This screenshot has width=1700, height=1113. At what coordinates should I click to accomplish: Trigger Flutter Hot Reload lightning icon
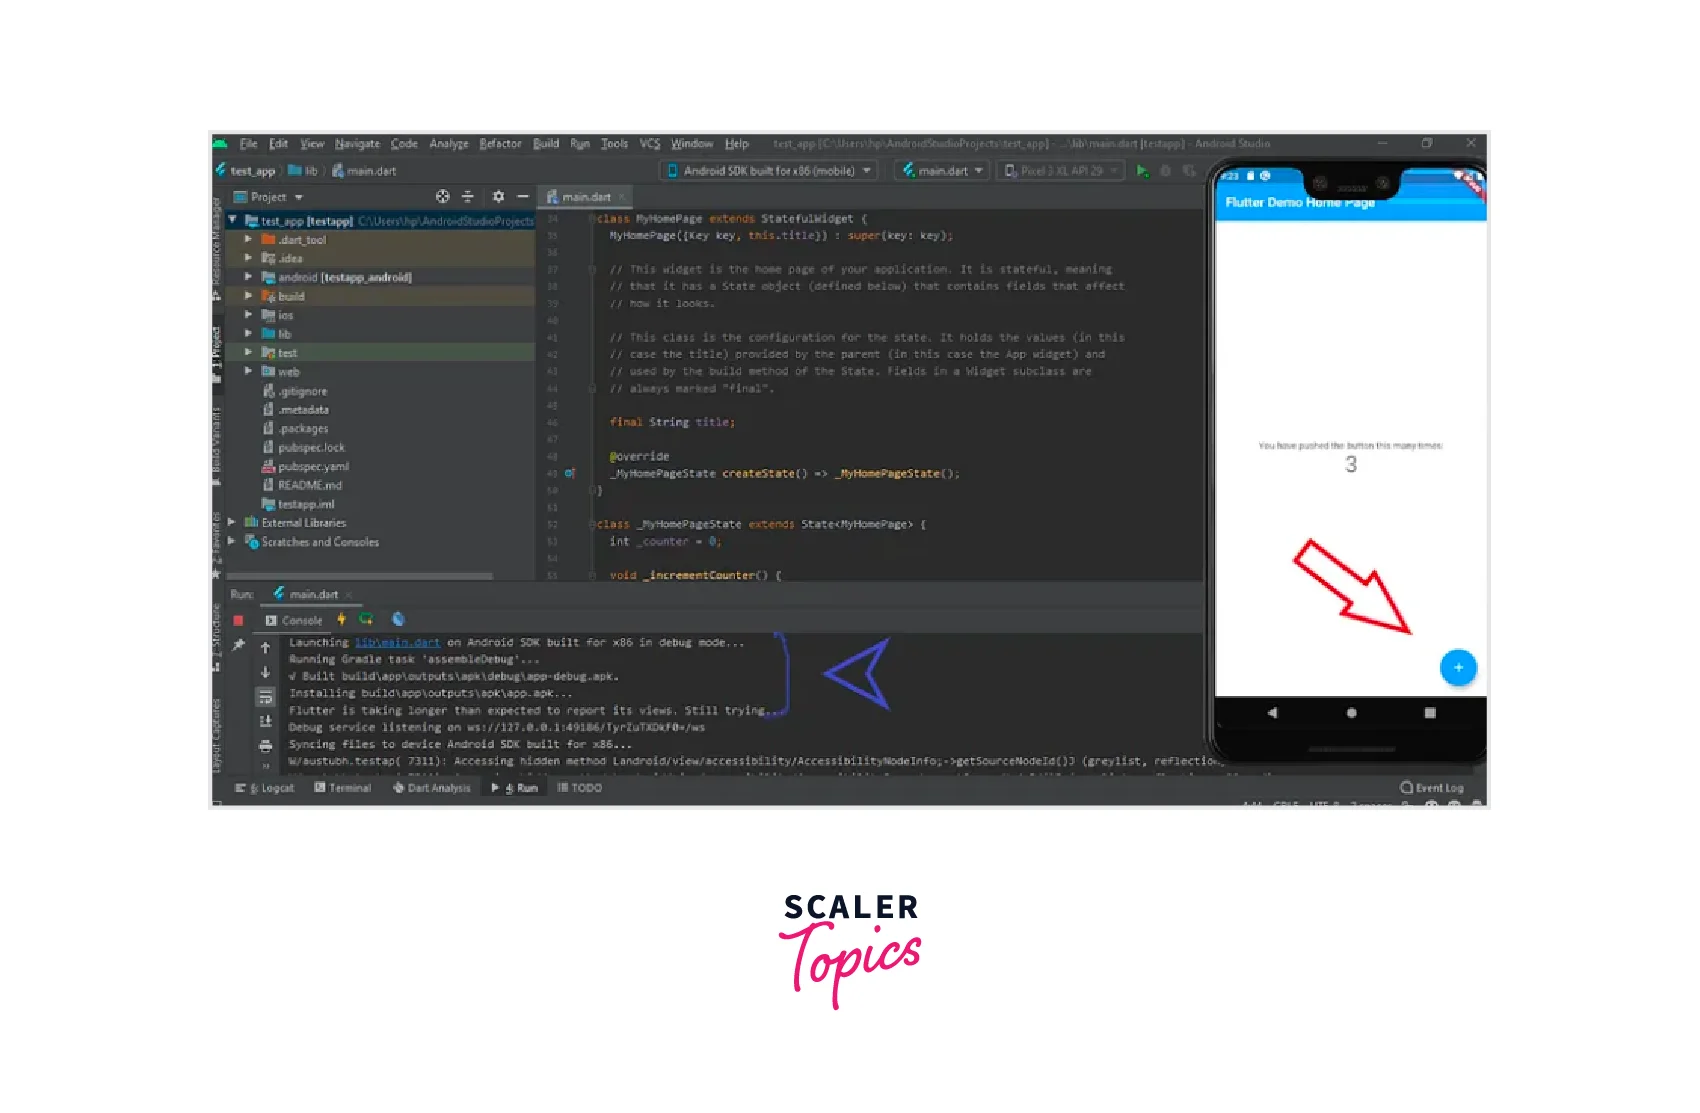point(341,620)
